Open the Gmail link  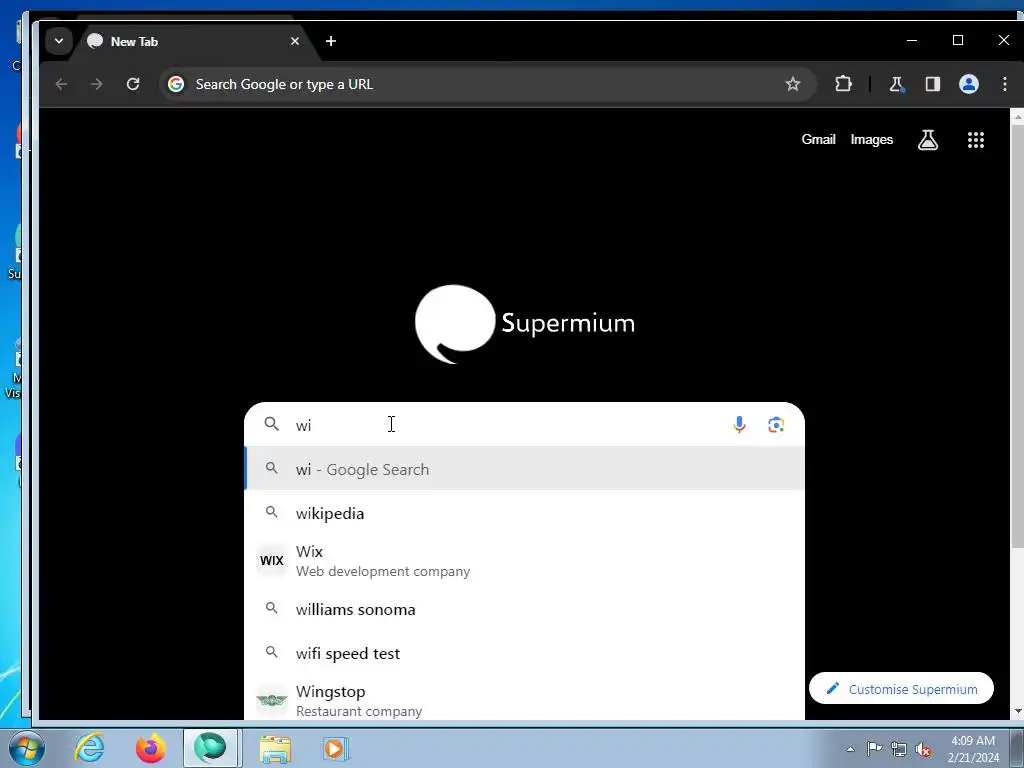818,140
